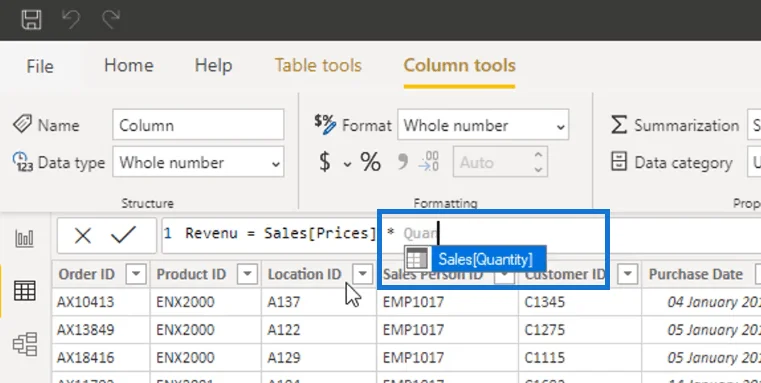The image size is (761, 383).
Task: Click the decimal places icon
Action: [429, 162]
